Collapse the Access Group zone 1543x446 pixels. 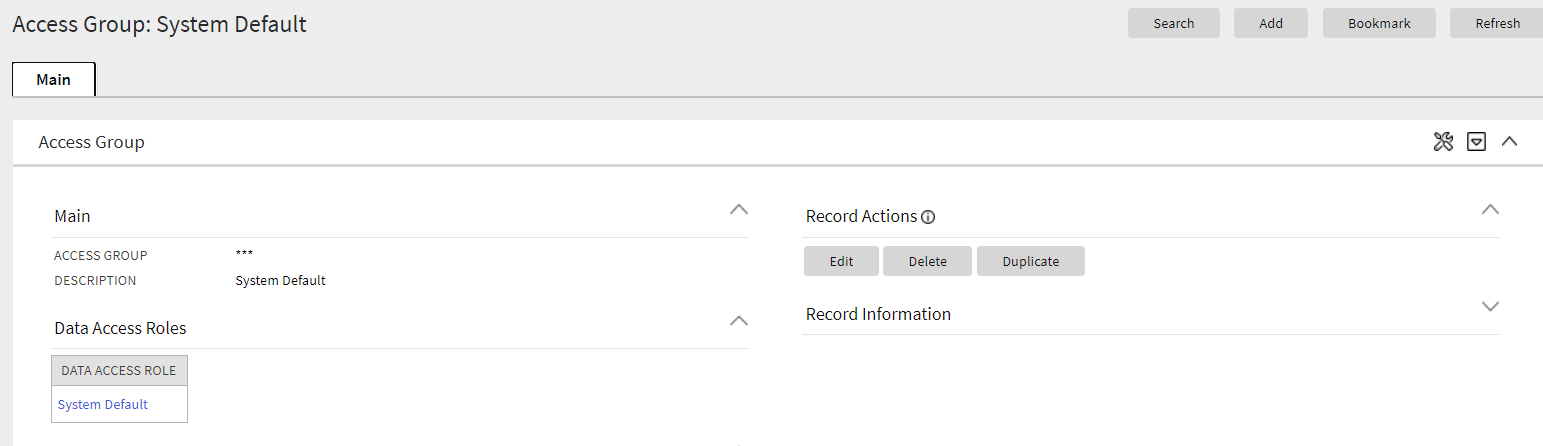[1509, 142]
